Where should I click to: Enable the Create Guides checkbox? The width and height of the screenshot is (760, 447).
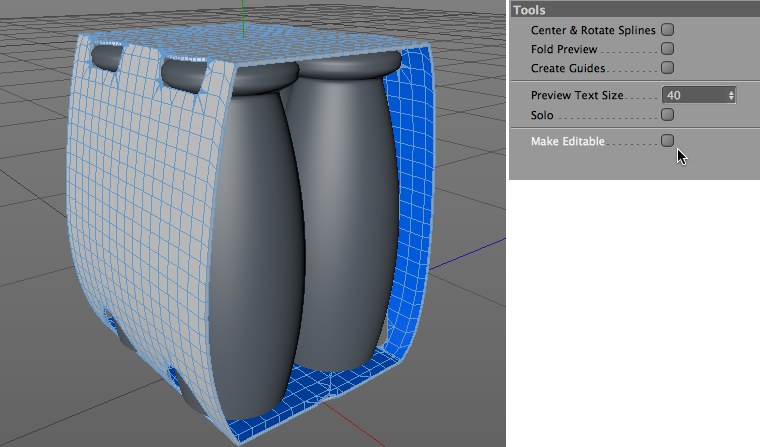[667, 67]
